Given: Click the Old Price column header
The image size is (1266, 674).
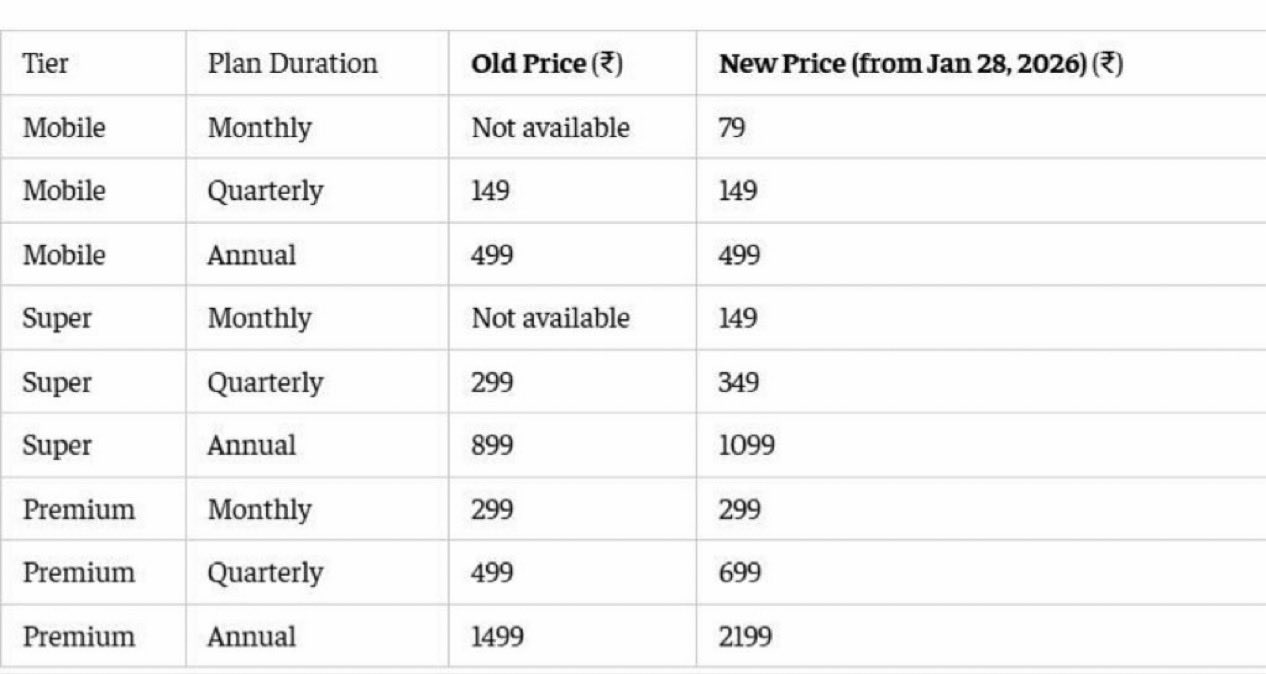Looking at the screenshot, I should tap(547, 64).
